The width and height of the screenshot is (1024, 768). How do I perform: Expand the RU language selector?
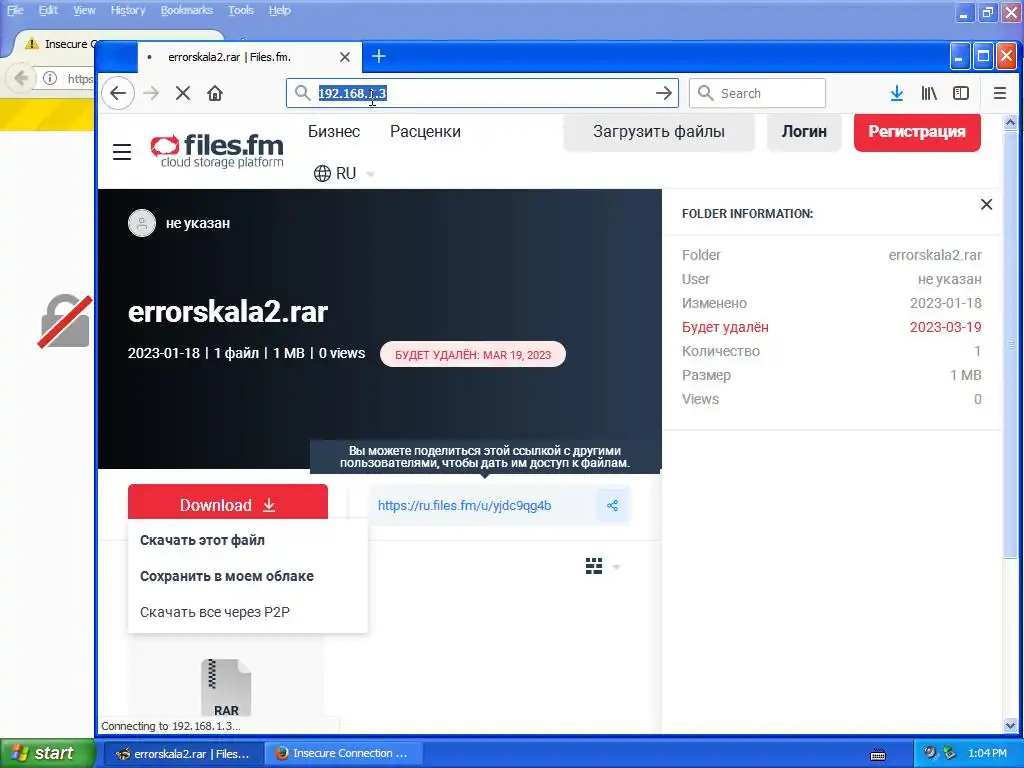coord(345,174)
